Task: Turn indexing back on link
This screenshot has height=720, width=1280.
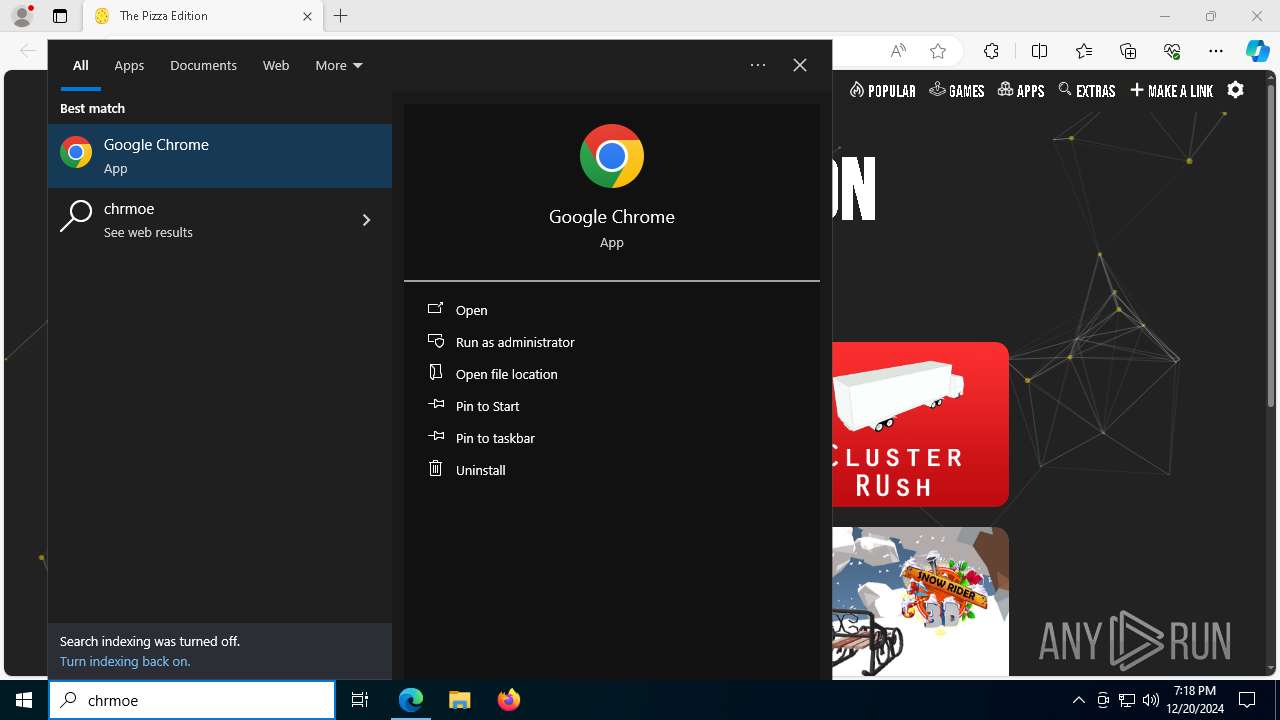Action: pyautogui.click(x=125, y=661)
